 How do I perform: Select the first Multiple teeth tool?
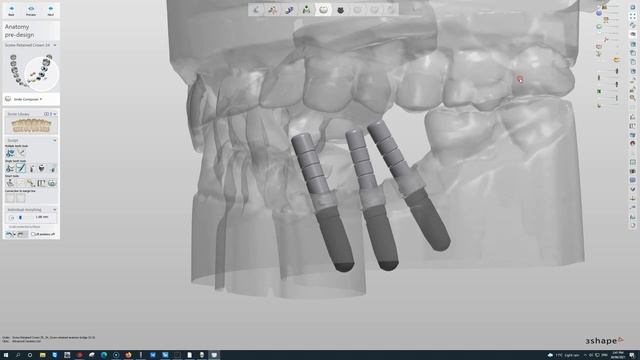click(10, 153)
